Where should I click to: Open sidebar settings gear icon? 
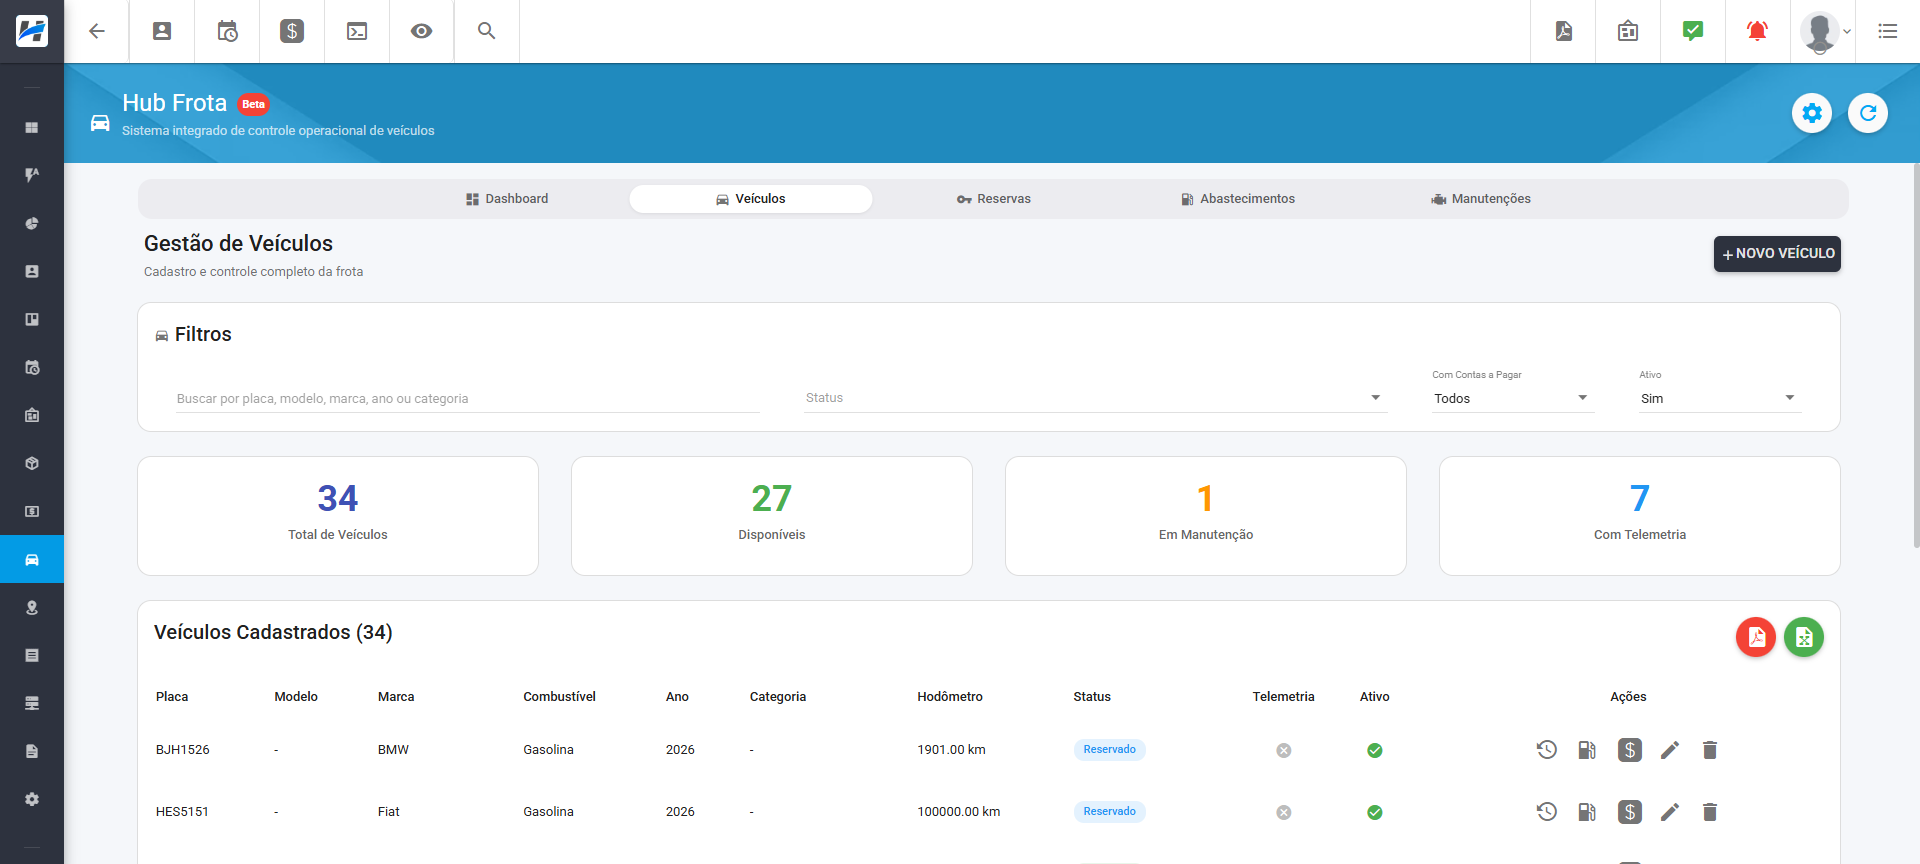pyautogui.click(x=32, y=799)
